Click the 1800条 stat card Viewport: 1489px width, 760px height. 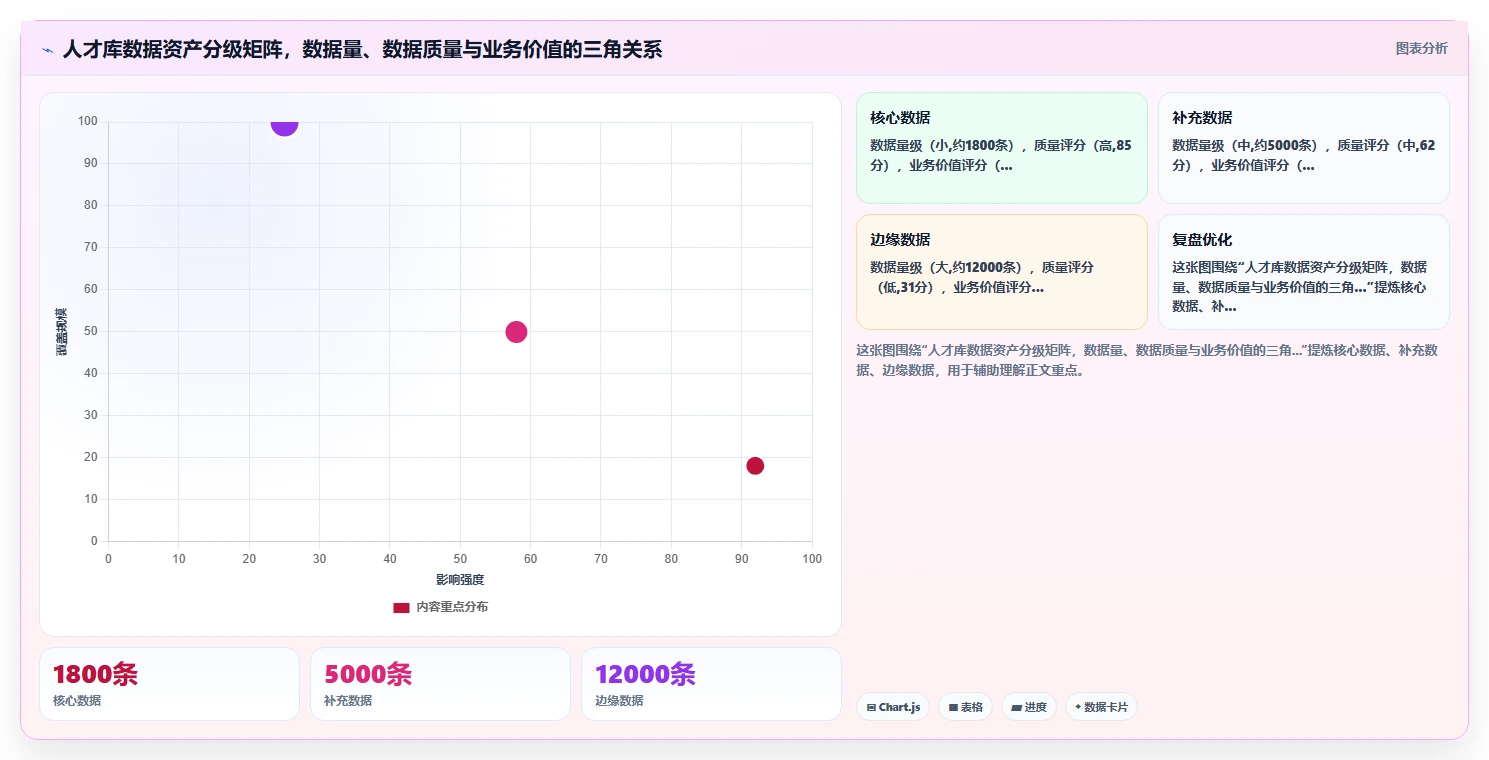(169, 684)
